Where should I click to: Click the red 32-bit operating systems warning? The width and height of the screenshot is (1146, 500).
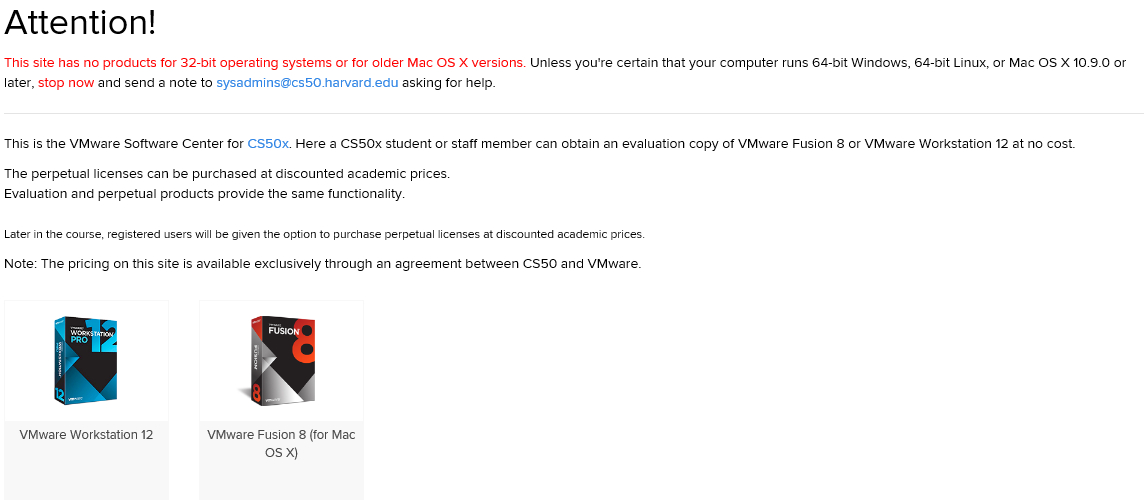pos(265,63)
